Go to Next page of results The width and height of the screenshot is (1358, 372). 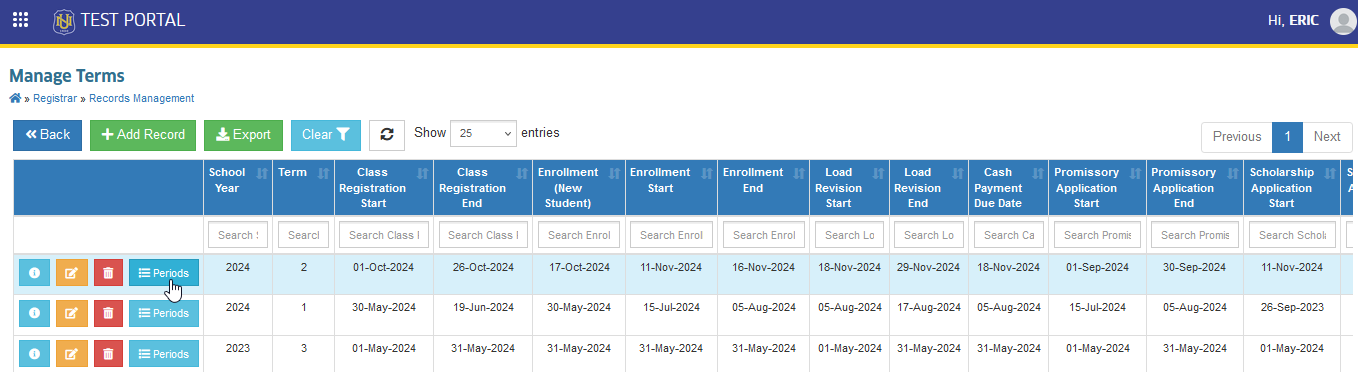(x=1327, y=137)
